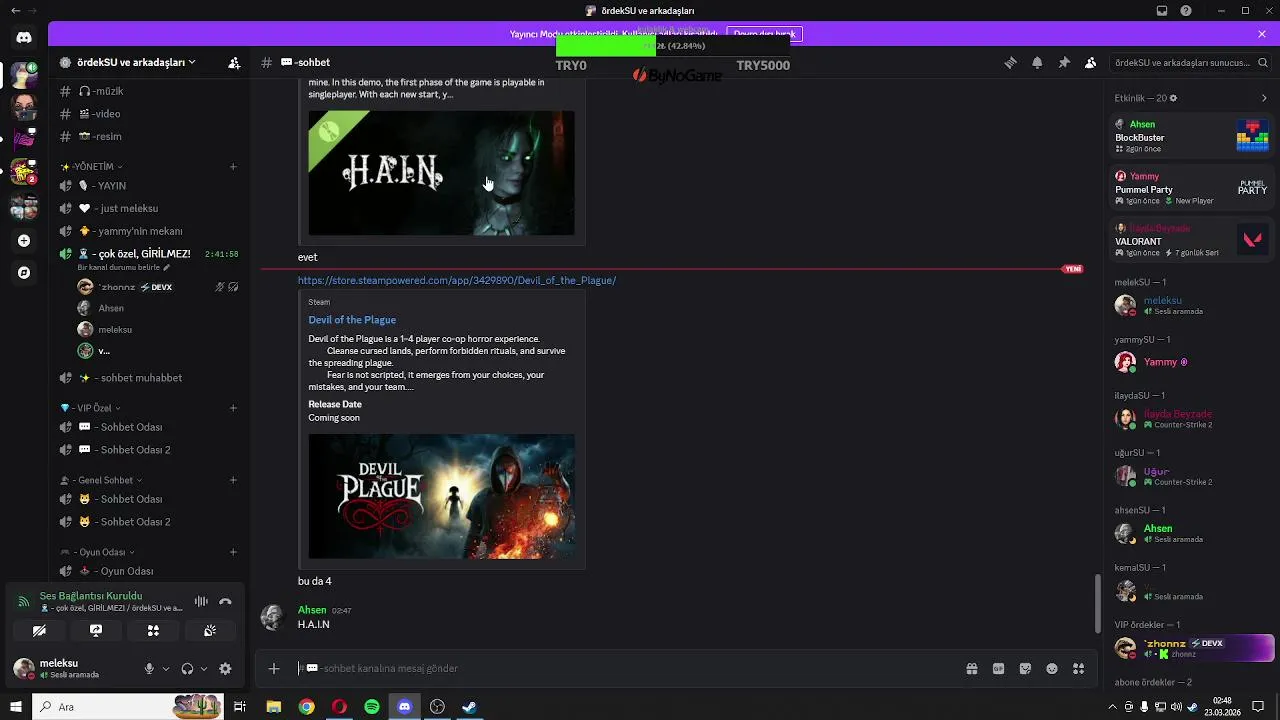Open the video text channel
This screenshot has width=1280, height=720.
(150, 114)
